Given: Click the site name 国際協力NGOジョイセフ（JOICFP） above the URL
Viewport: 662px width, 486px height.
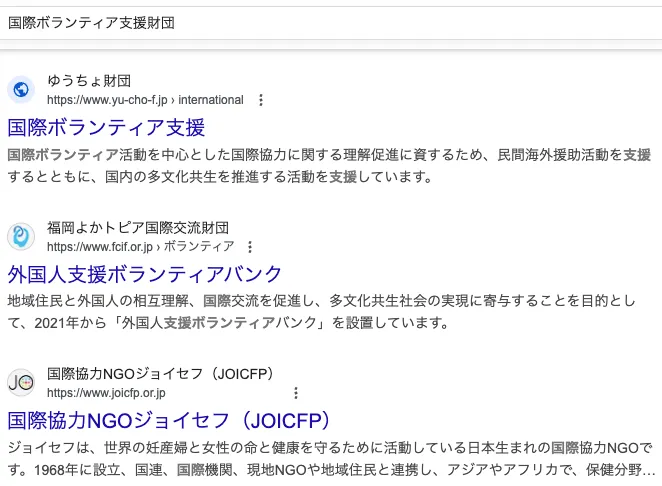Looking at the screenshot, I should [x=160, y=374].
